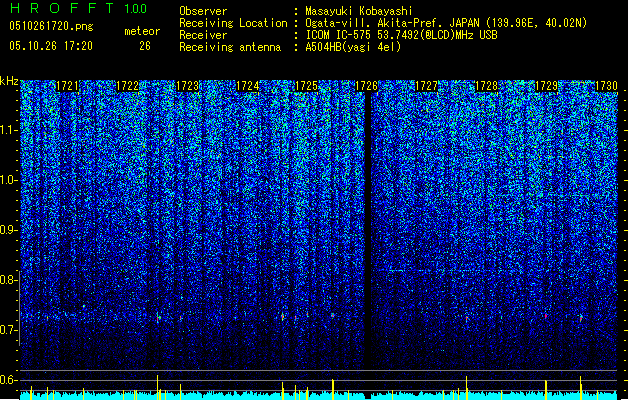Click the 1726 time marker

tap(366, 86)
